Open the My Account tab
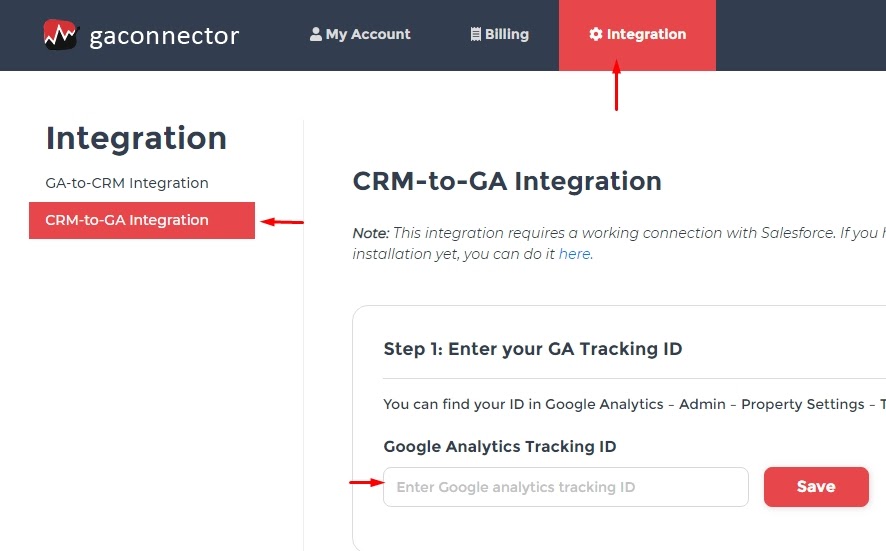The width and height of the screenshot is (886, 551). [x=361, y=34]
